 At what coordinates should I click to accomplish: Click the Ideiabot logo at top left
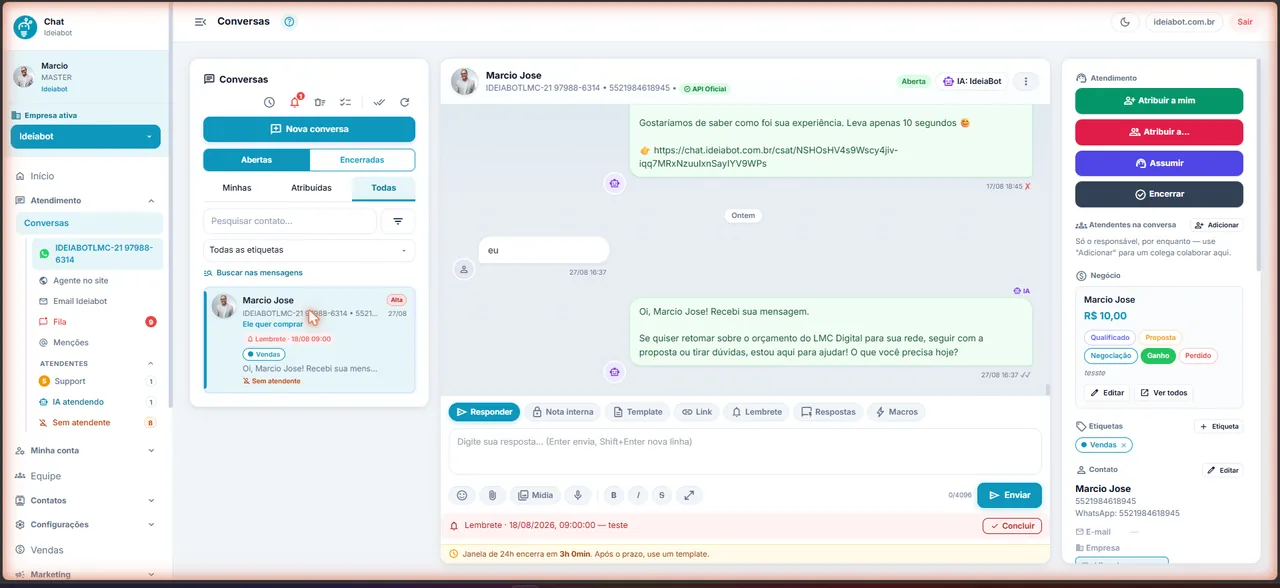tap(25, 27)
